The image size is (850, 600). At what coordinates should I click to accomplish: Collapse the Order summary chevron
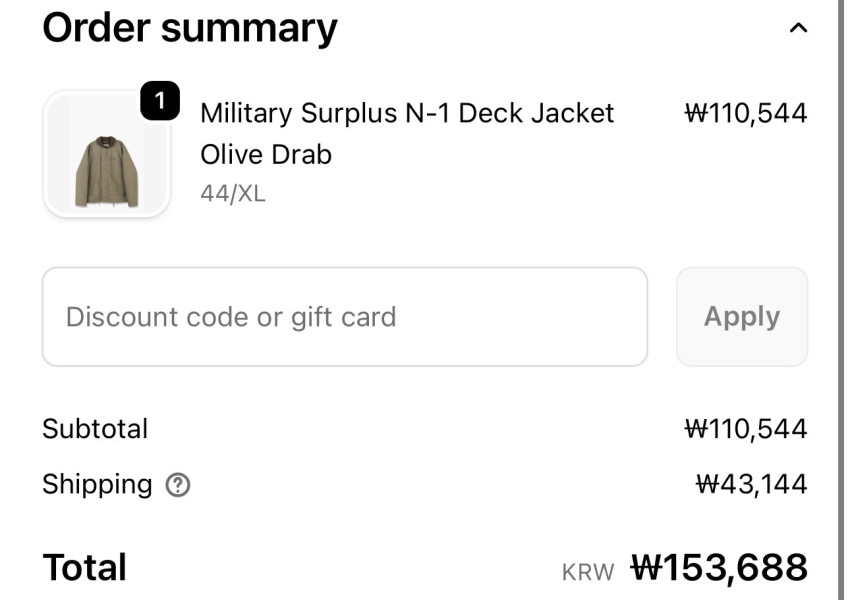[798, 29]
